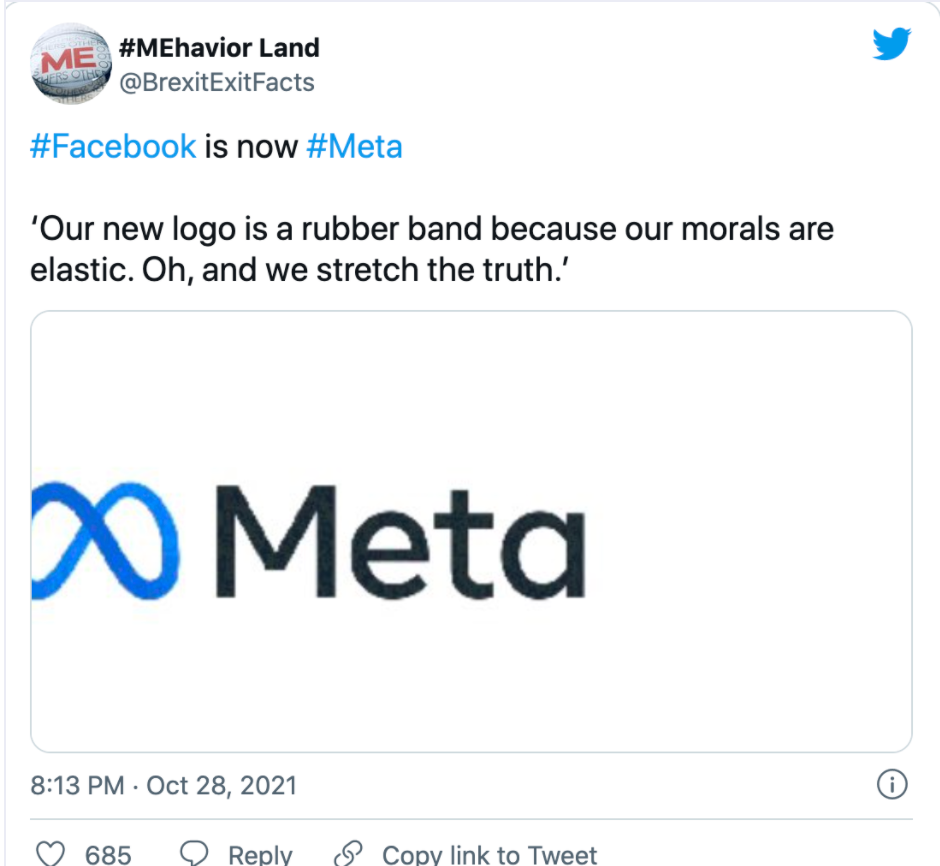This screenshot has height=866, width=940.
Task: Click the Reply label
Action: [260, 854]
